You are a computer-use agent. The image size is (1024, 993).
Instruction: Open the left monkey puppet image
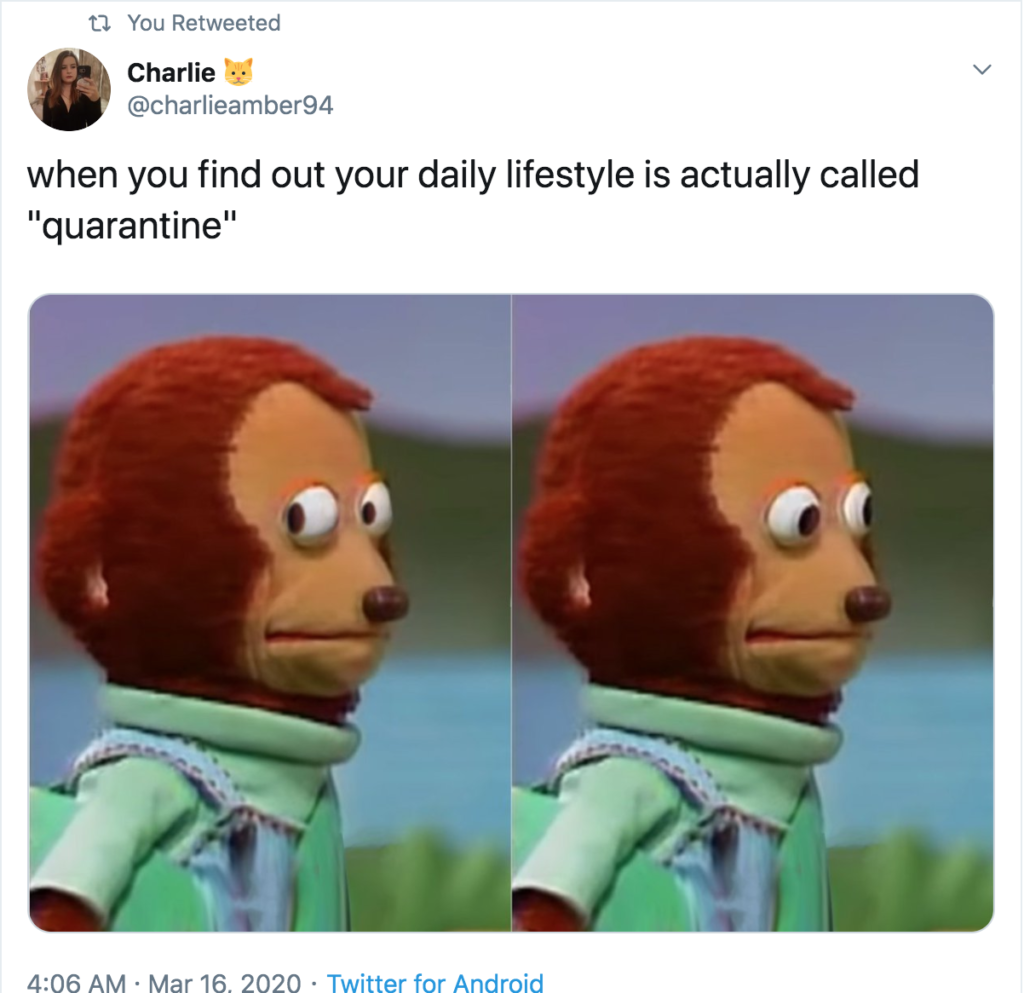[x=270, y=612]
